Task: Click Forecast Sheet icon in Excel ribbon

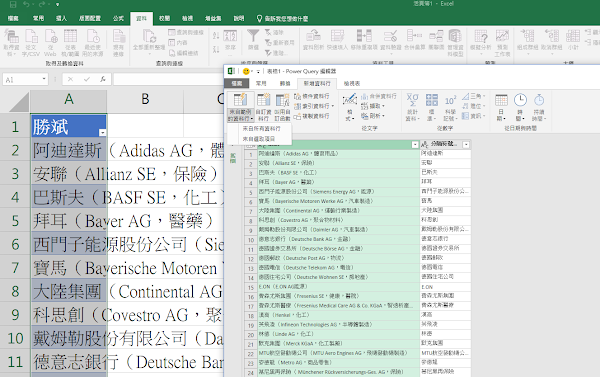Action: click(502, 36)
